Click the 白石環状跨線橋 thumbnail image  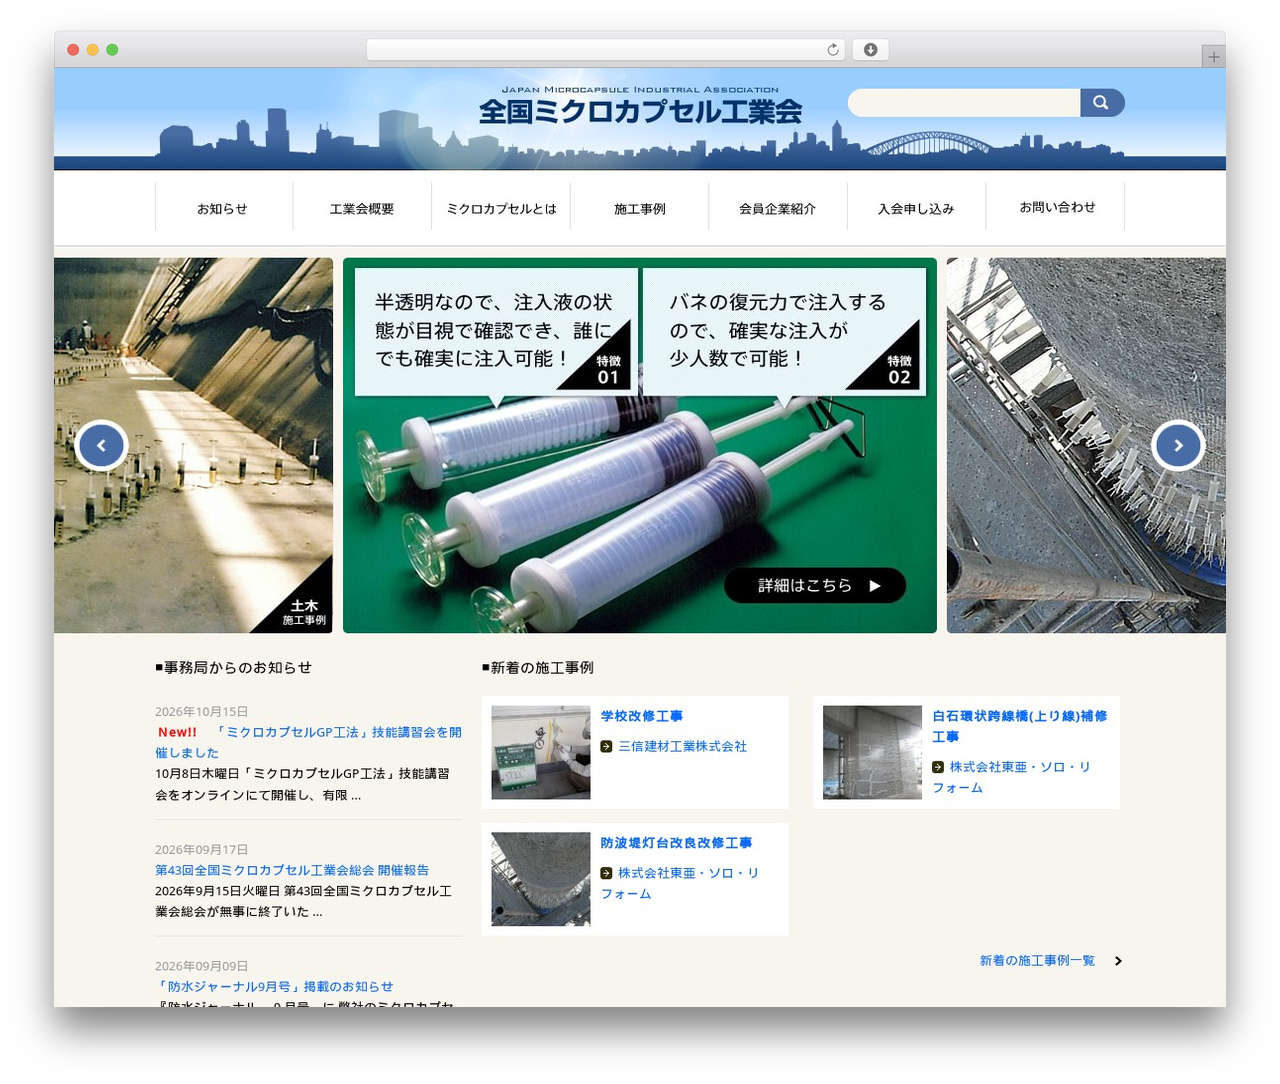pyautogui.click(x=872, y=753)
